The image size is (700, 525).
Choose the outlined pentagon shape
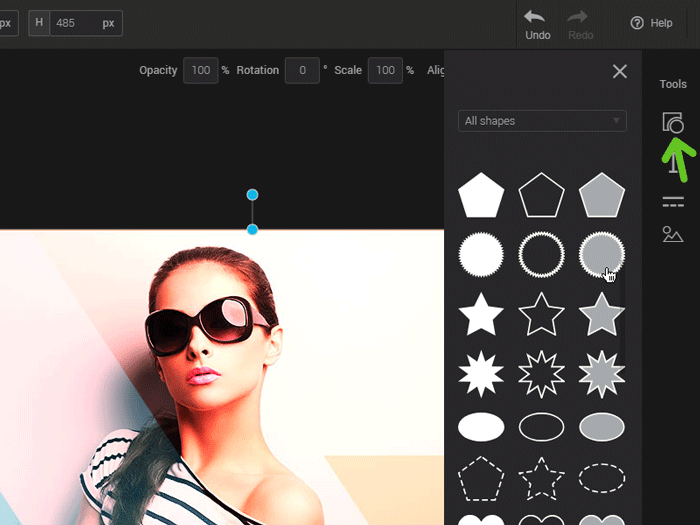tap(541, 195)
